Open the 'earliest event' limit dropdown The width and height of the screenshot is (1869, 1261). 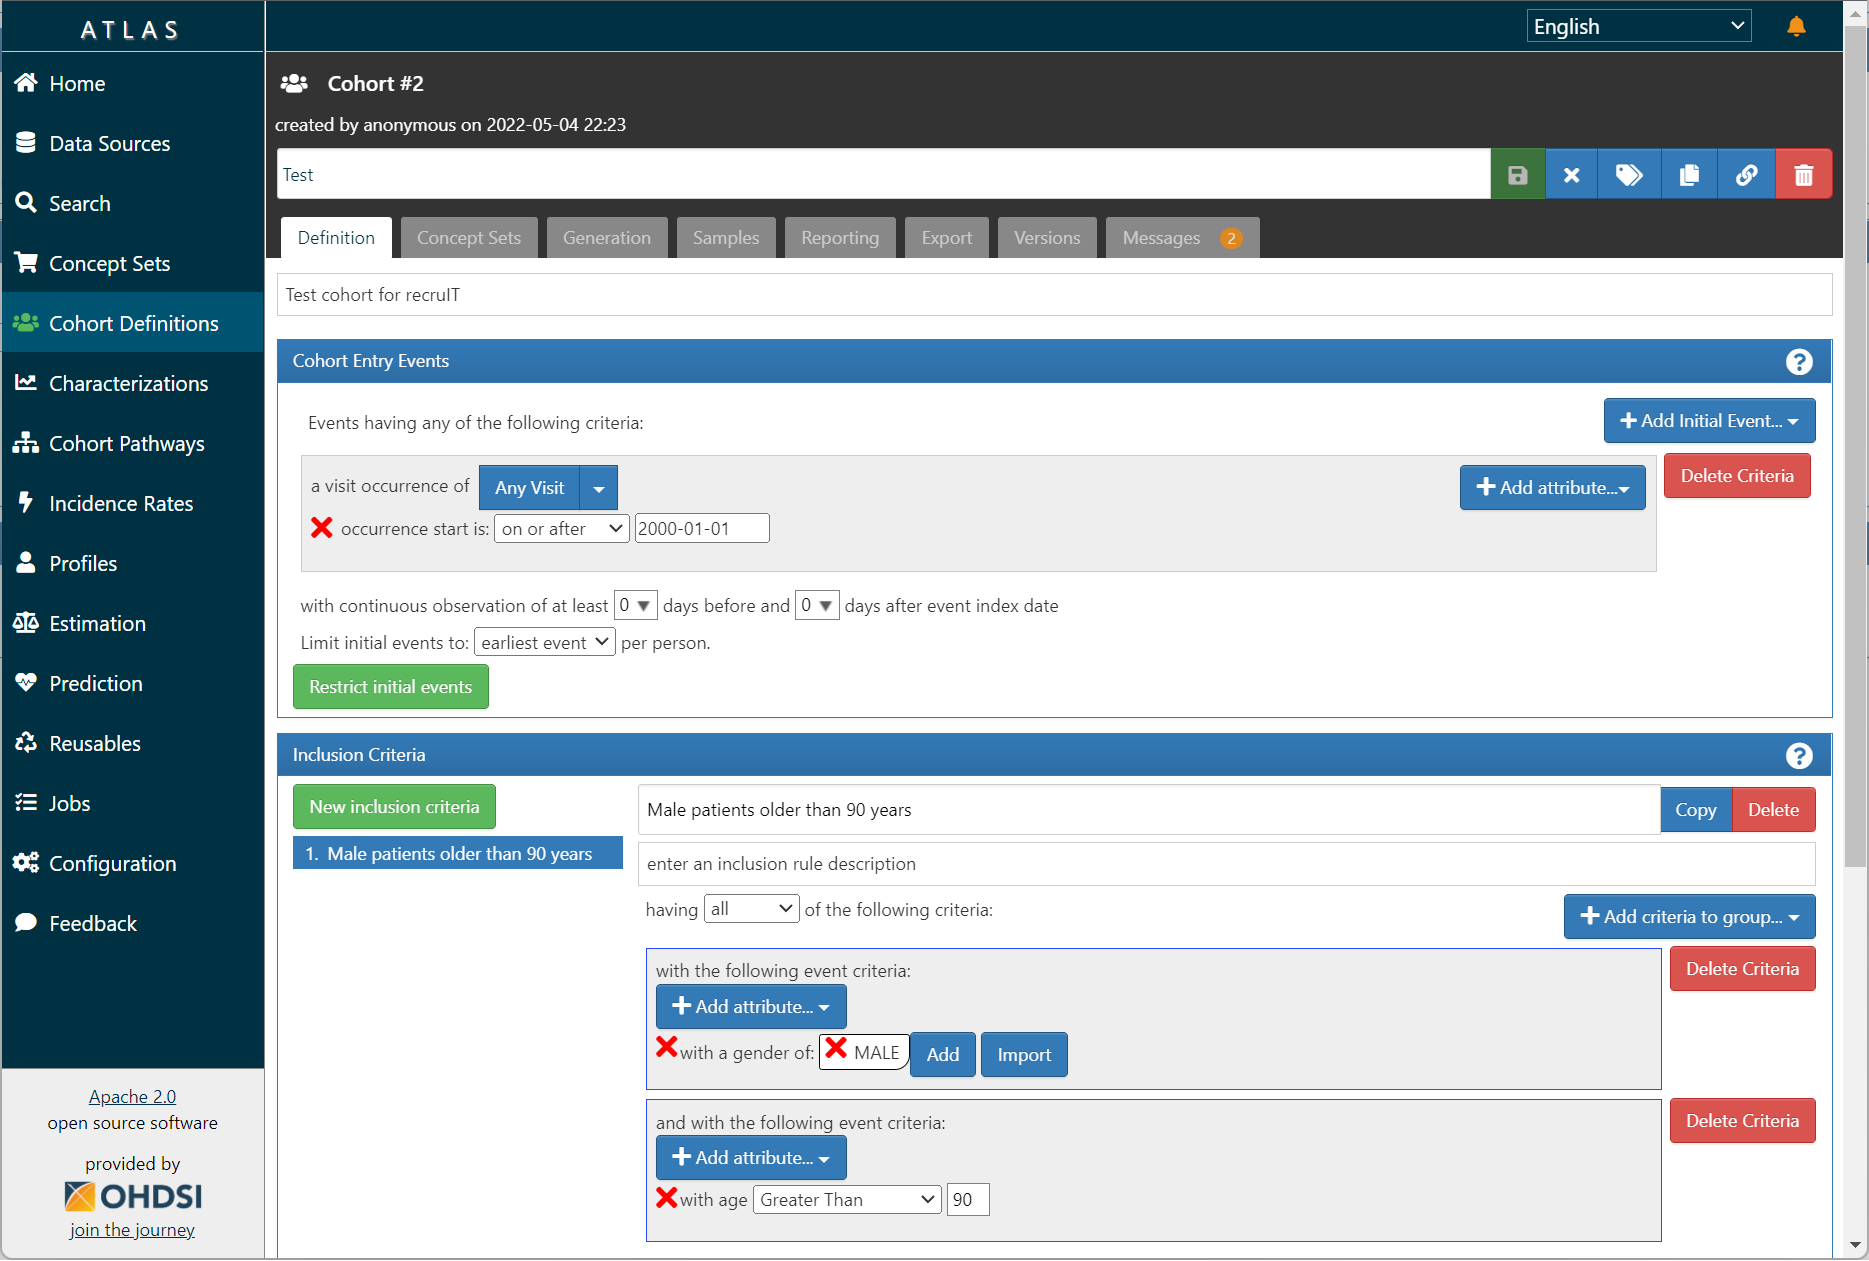click(x=544, y=642)
